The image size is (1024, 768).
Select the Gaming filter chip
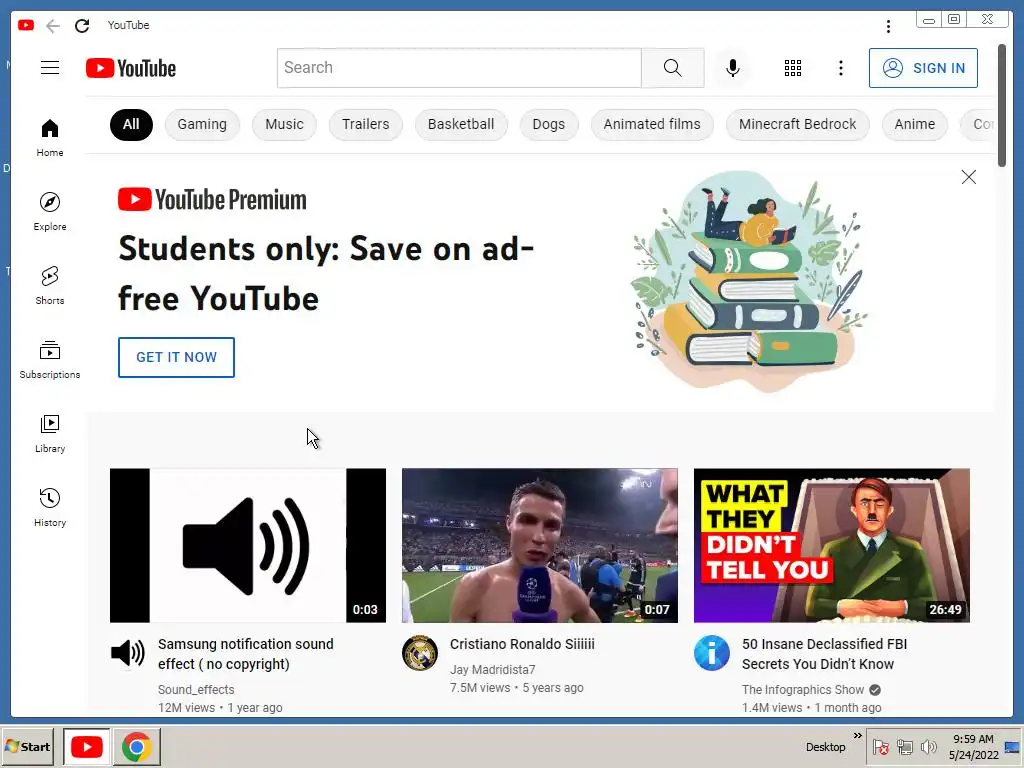pos(202,125)
